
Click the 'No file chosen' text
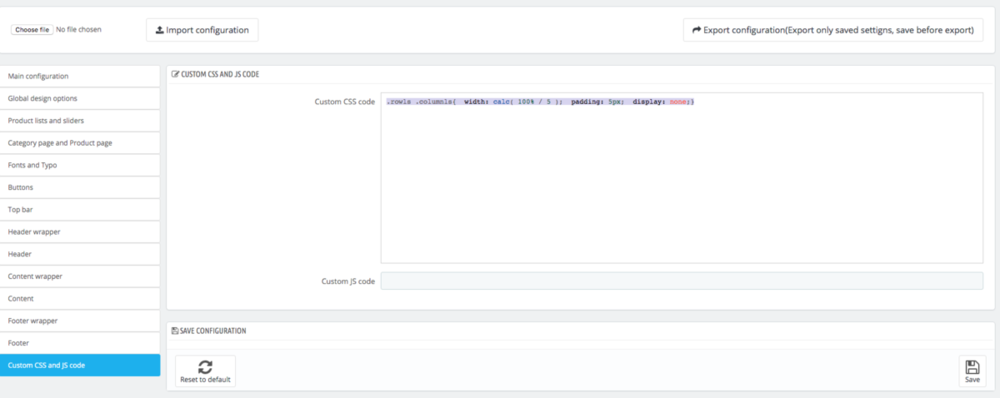(78, 29)
